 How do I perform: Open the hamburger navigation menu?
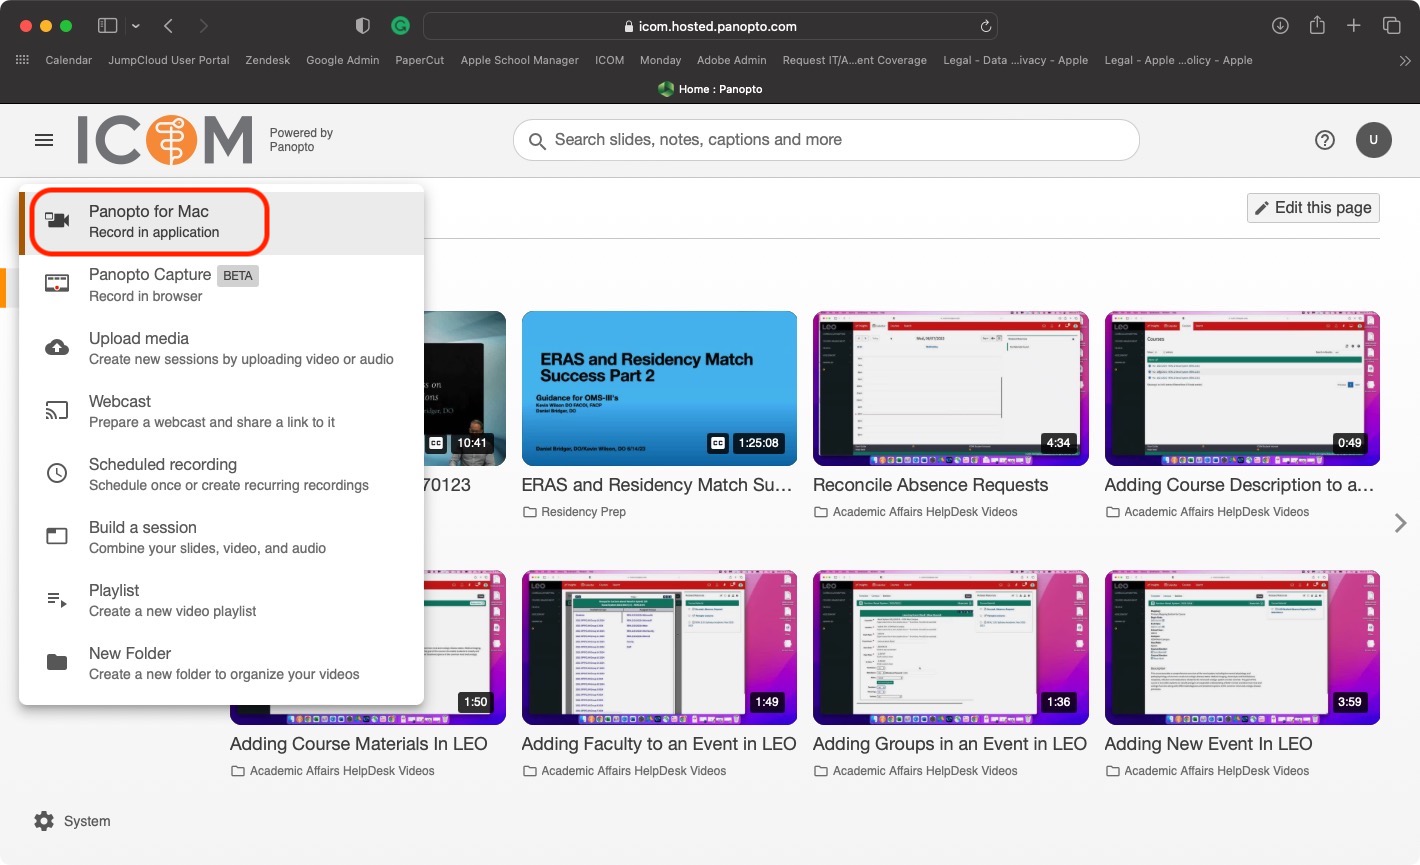coord(44,140)
